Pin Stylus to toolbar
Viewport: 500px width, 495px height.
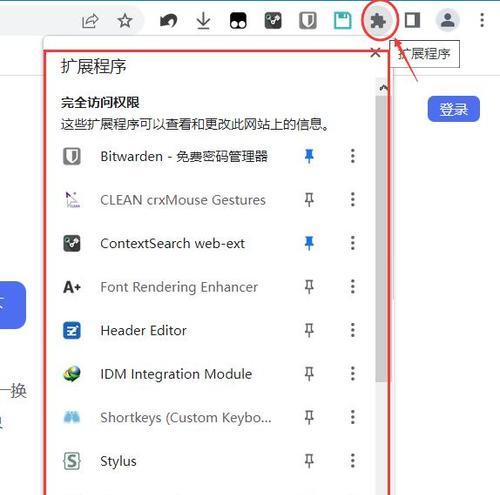pyautogui.click(x=309, y=461)
